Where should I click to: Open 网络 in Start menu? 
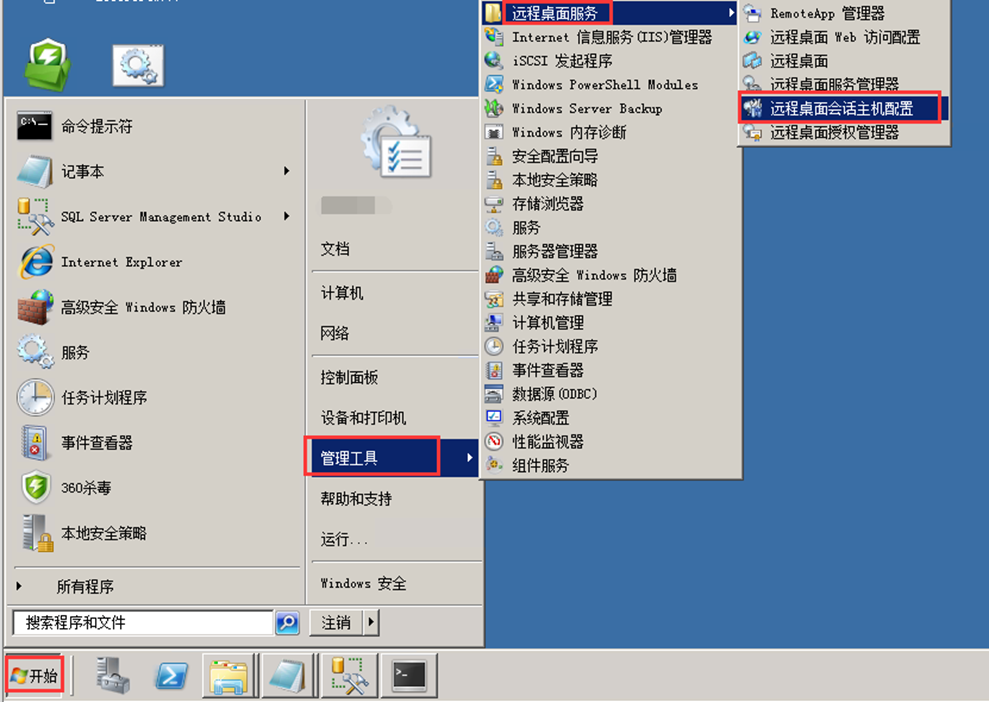coord(335,333)
